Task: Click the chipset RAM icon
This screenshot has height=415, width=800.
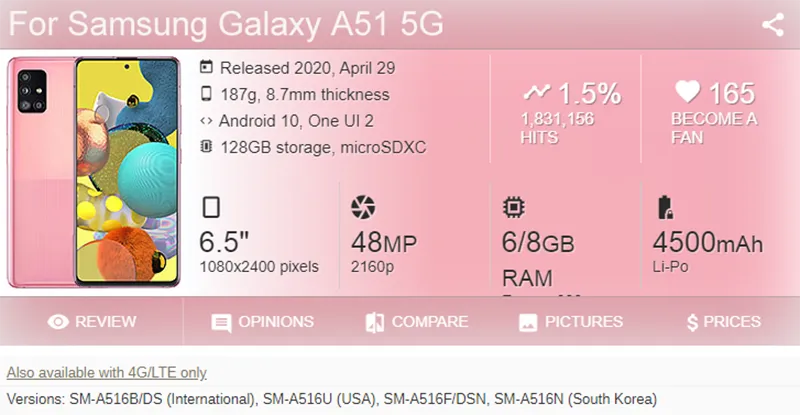Action: tap(513, 208)
